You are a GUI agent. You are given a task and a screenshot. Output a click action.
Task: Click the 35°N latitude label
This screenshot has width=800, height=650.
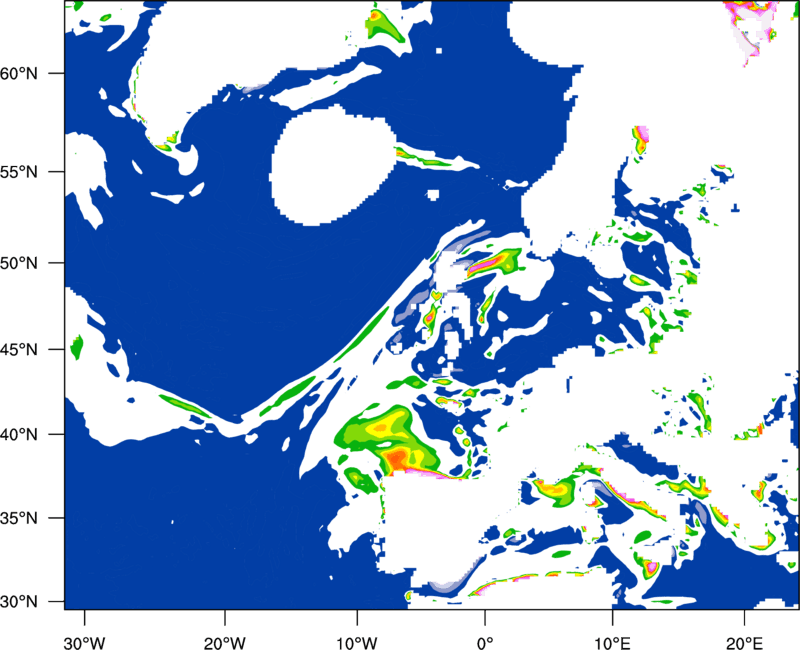tap(19, 518)
